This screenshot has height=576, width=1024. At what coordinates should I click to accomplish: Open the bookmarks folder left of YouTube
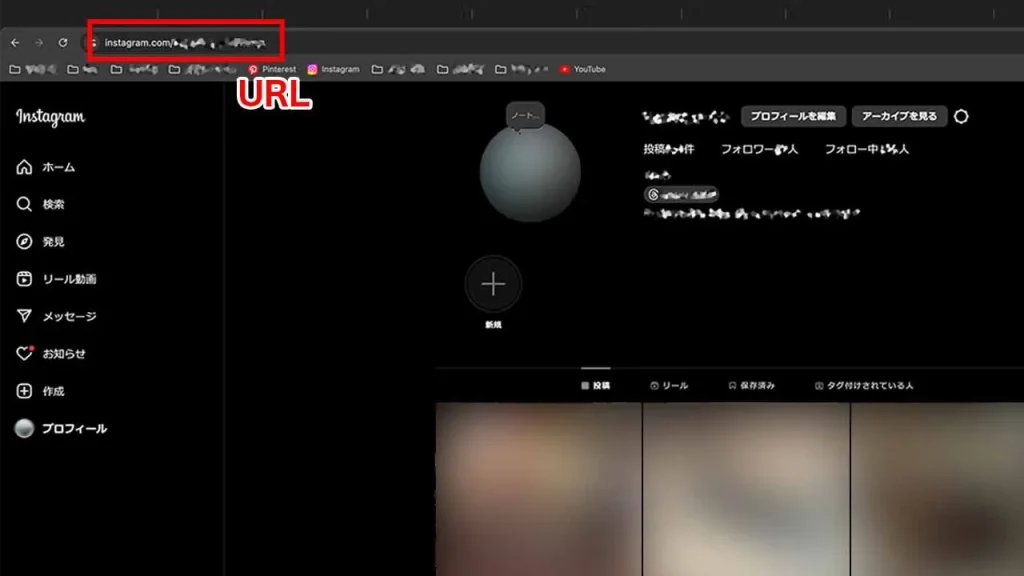[x=522, y=69]
